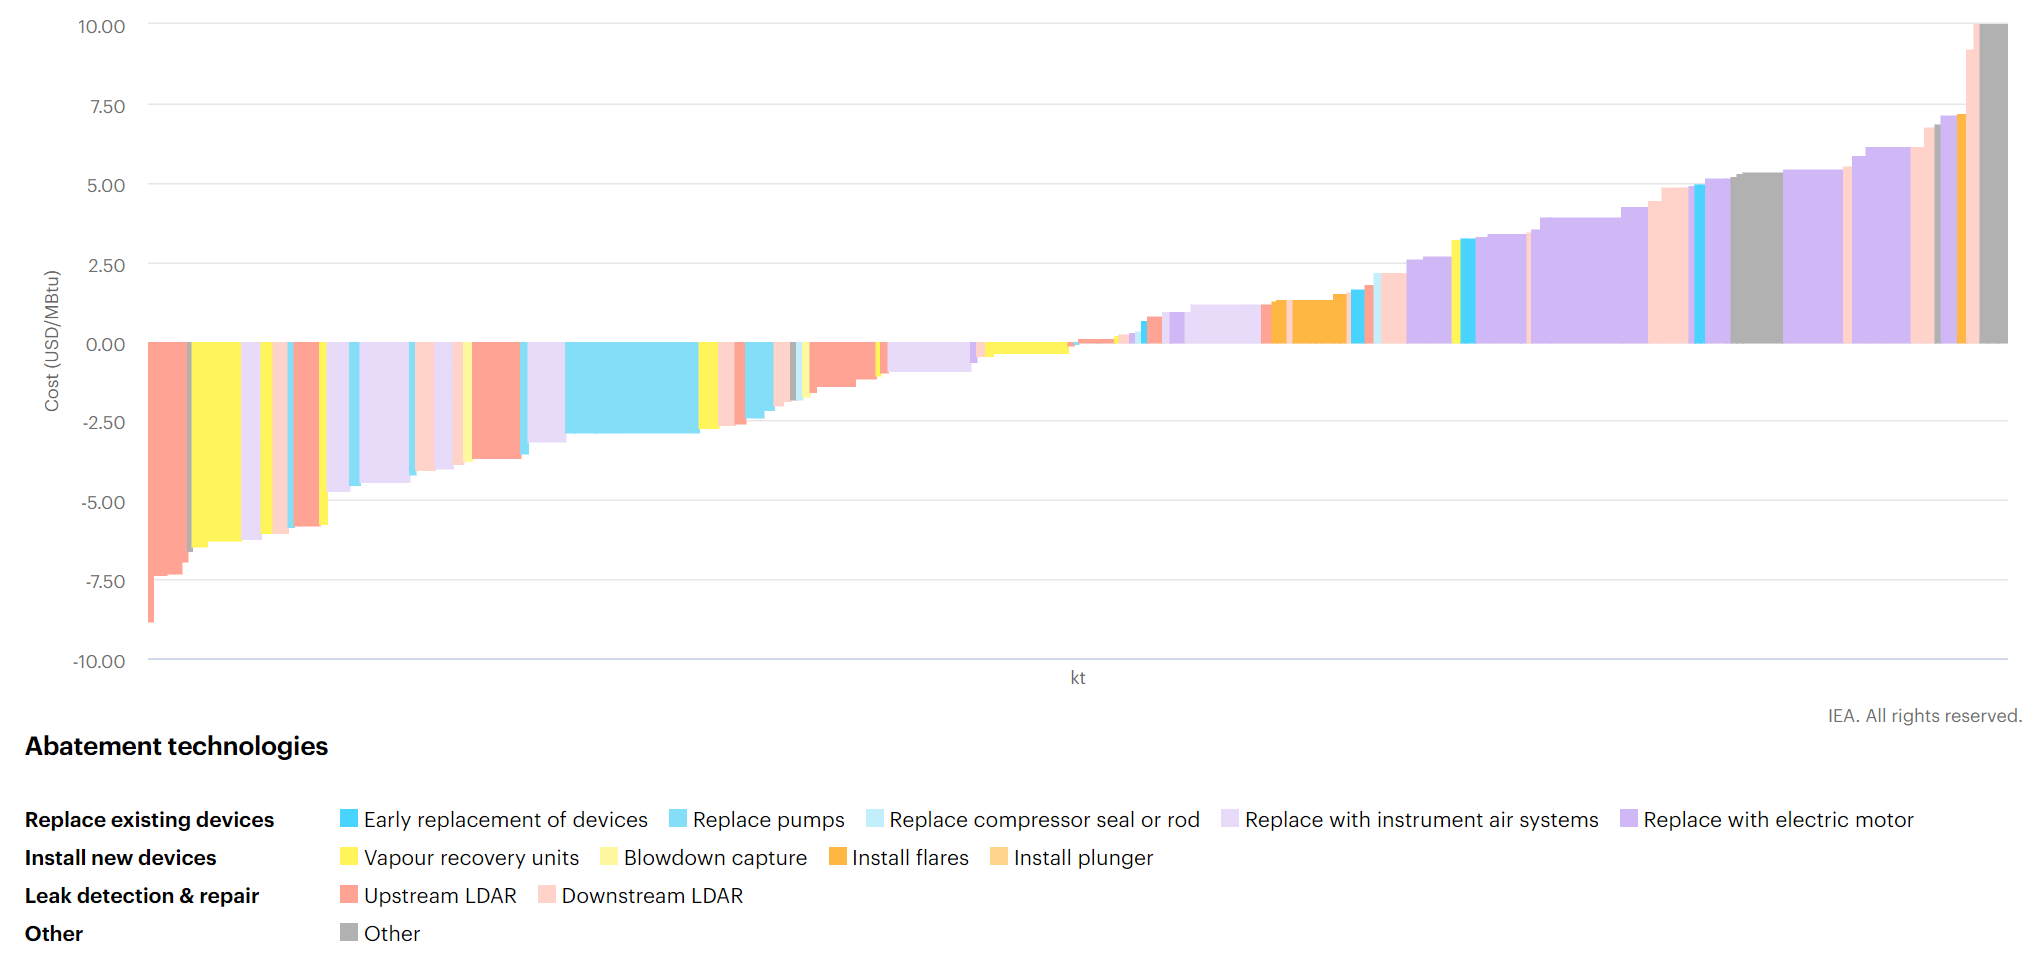Toggle the Blowdown capture legend label
This screenshot has width=2029, height=955.
pyautogui.click(x=715, y=858)
